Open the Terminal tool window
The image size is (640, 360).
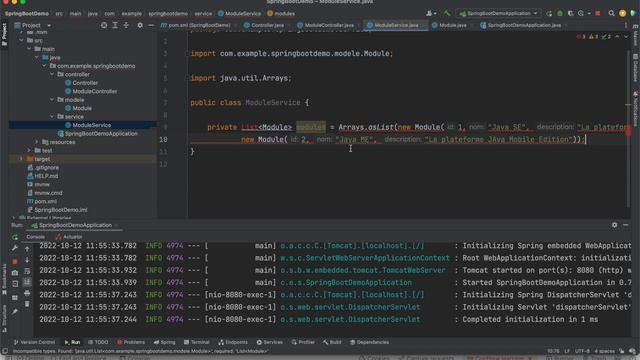tap(196, 342)
